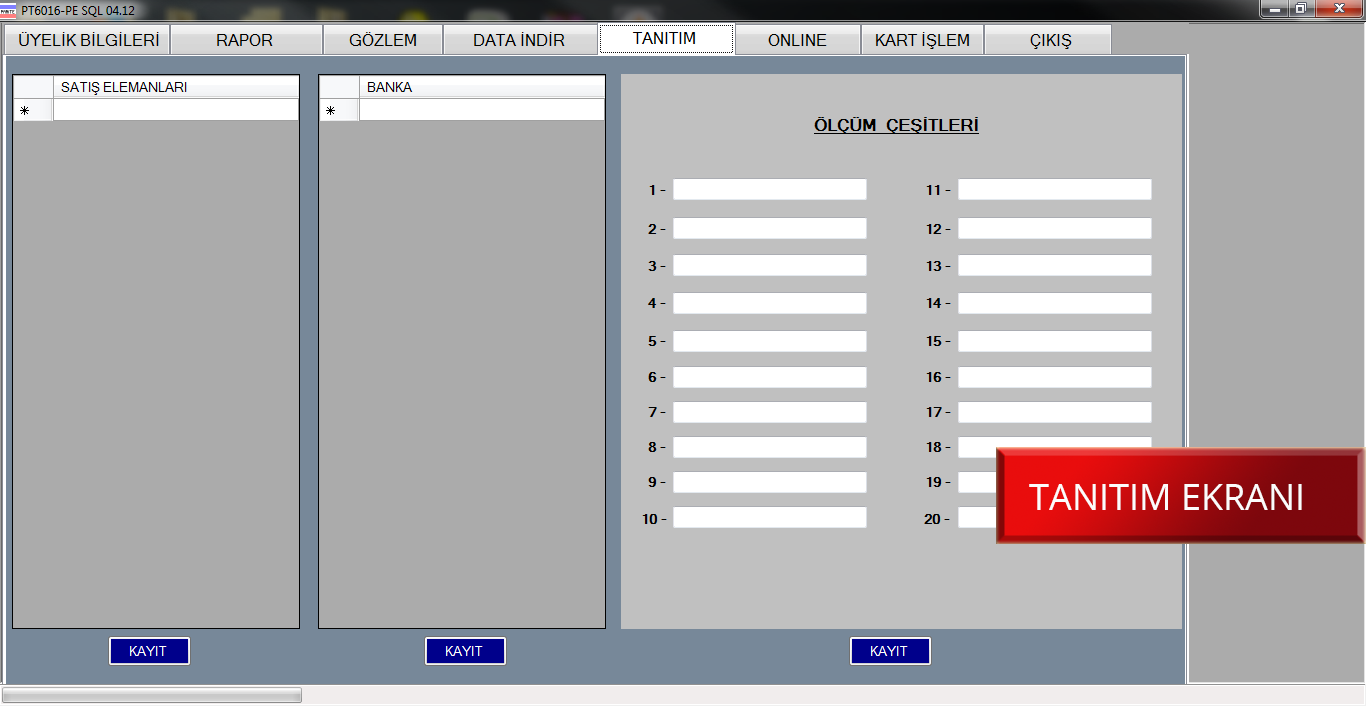Click the empty BANKA entry cell

482,111
